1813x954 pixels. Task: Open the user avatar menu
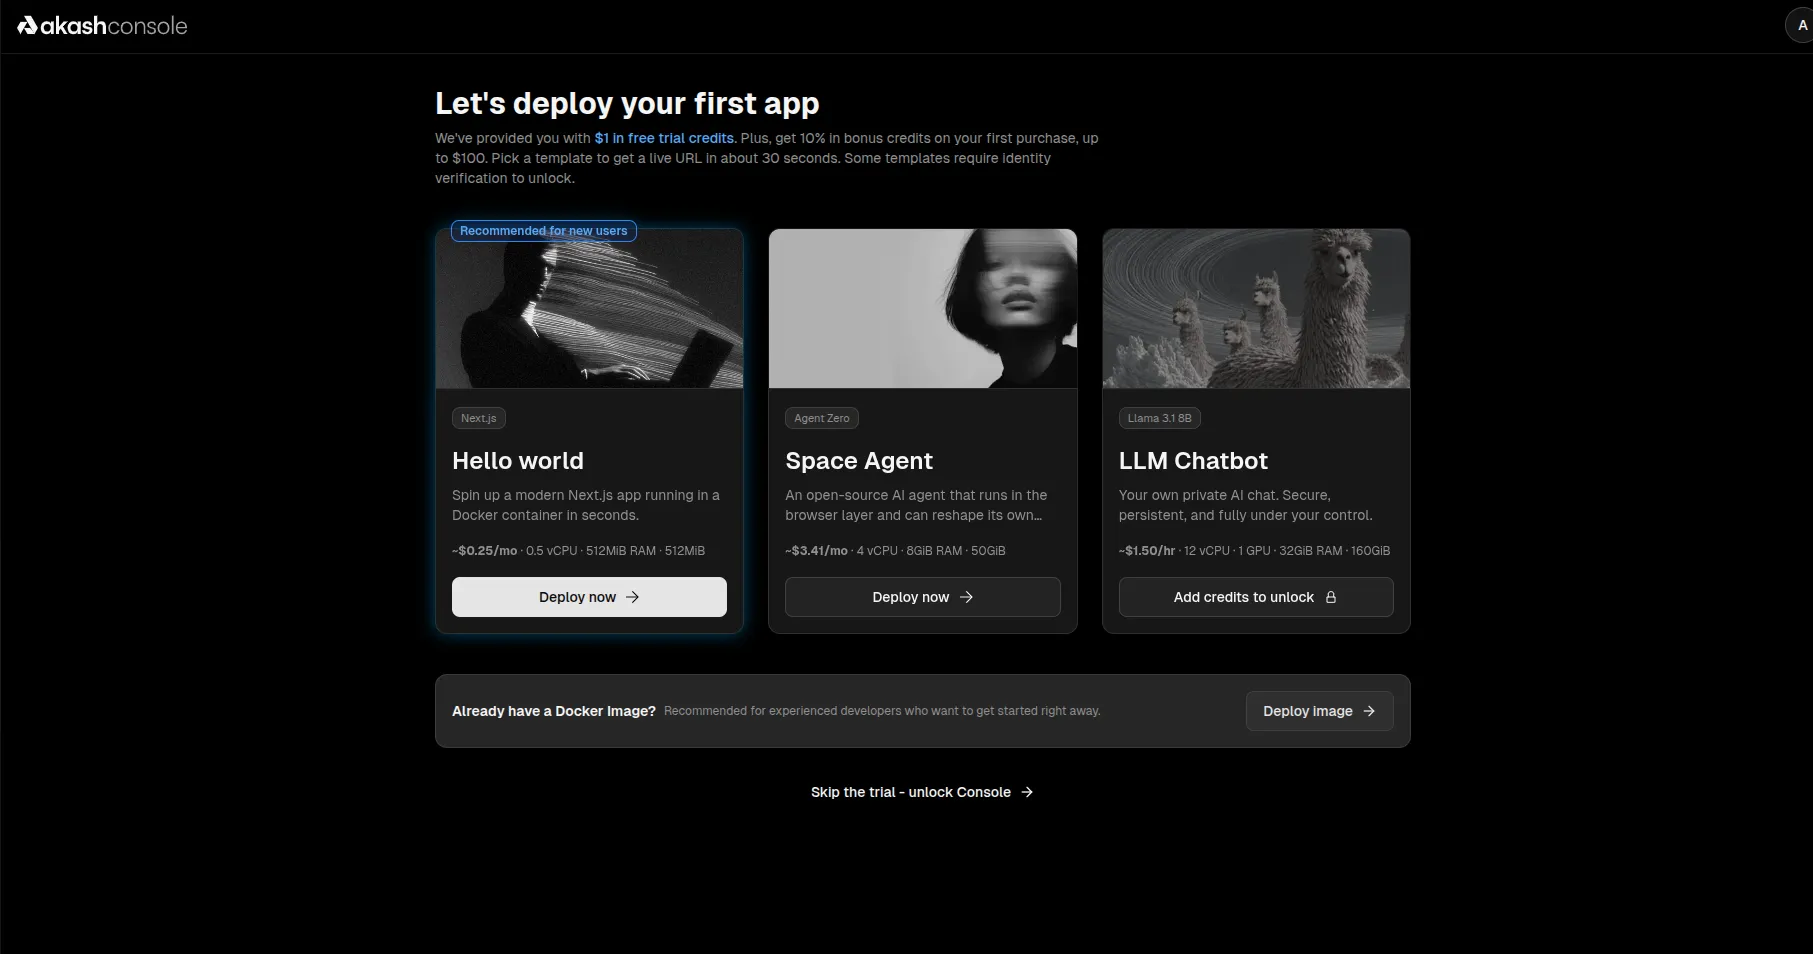[x=1801, y=26]
